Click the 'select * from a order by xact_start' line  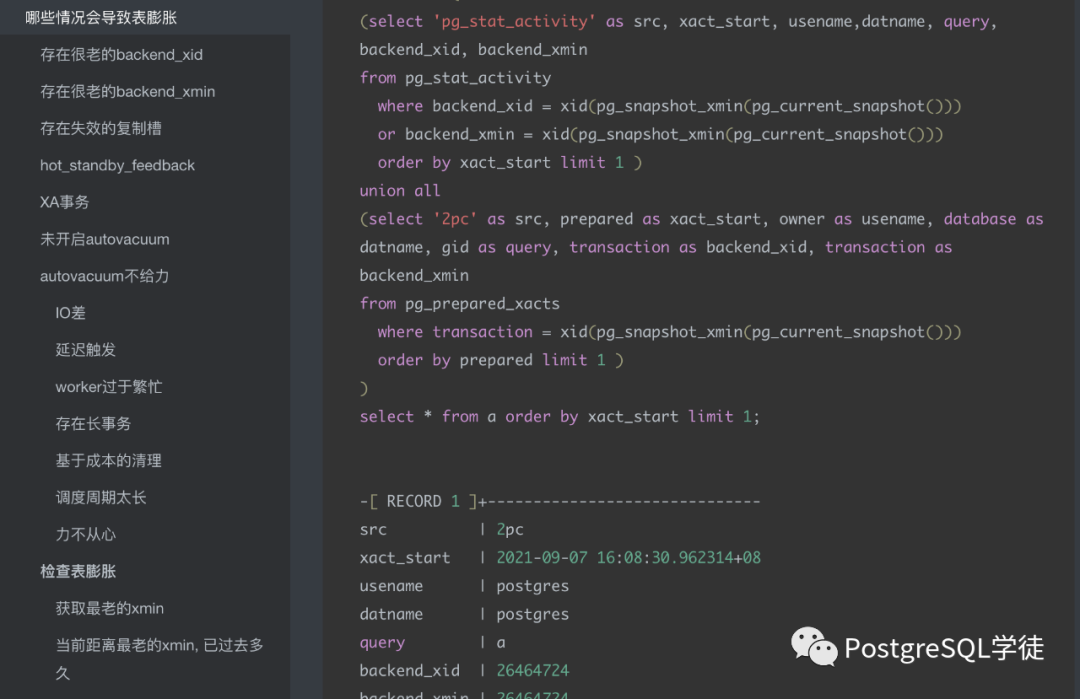click(x=559, y=417)
